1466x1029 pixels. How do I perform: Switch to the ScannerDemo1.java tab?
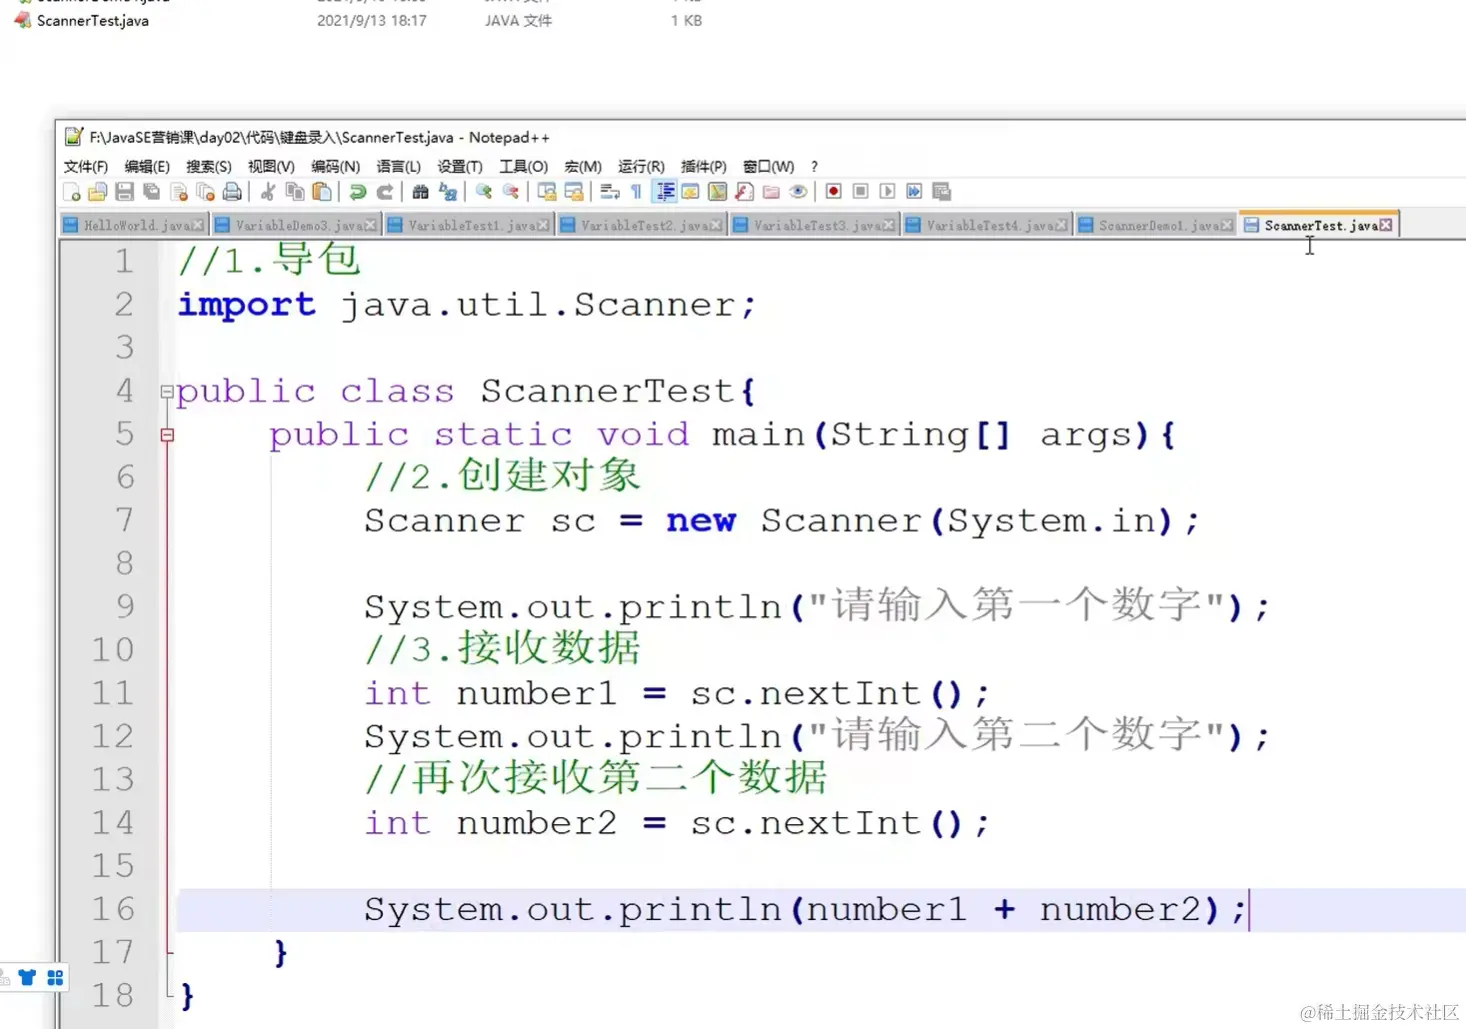tap(1158, 226)
